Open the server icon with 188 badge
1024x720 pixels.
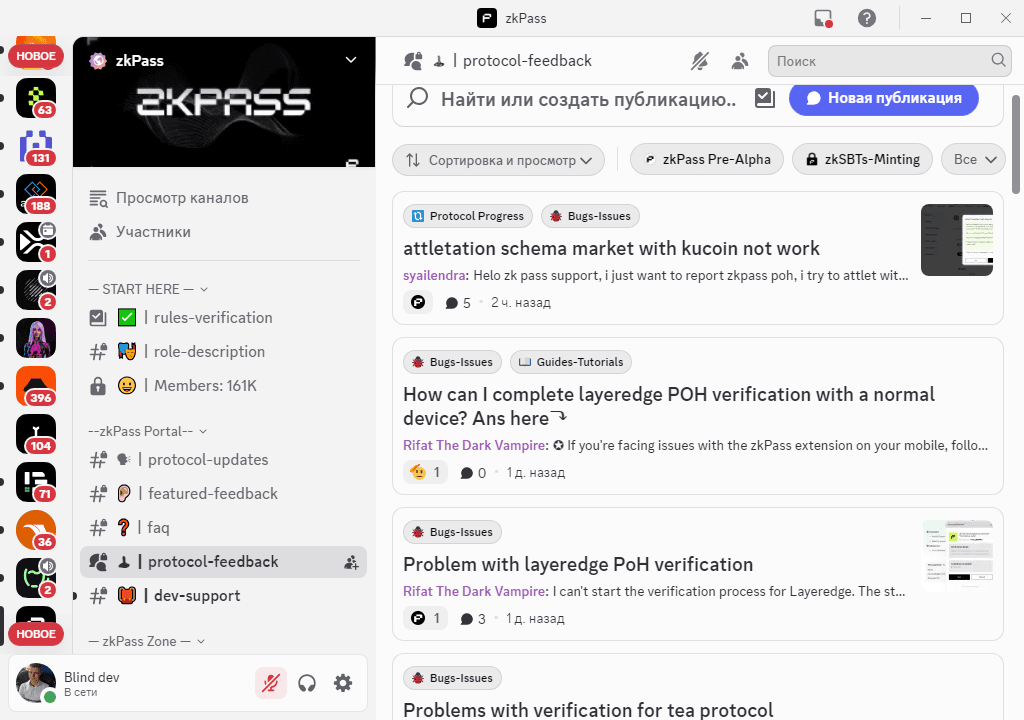[36, 194]
